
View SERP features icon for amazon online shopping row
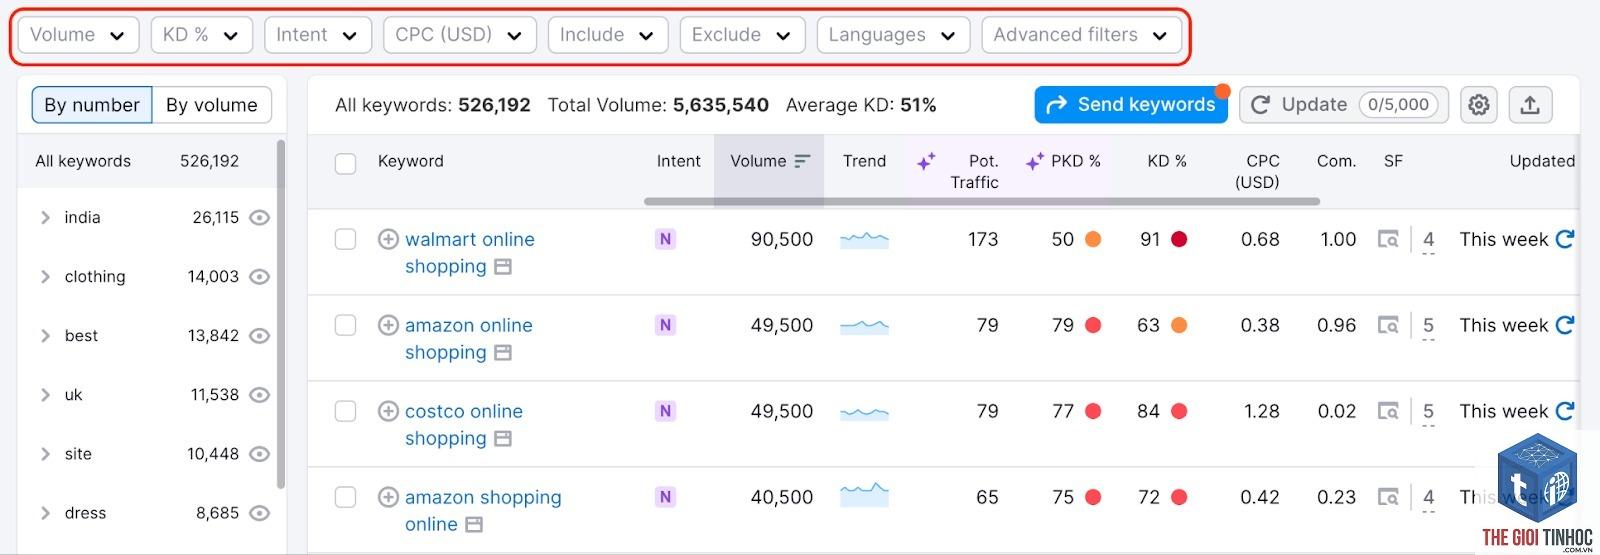[1388, 325]
